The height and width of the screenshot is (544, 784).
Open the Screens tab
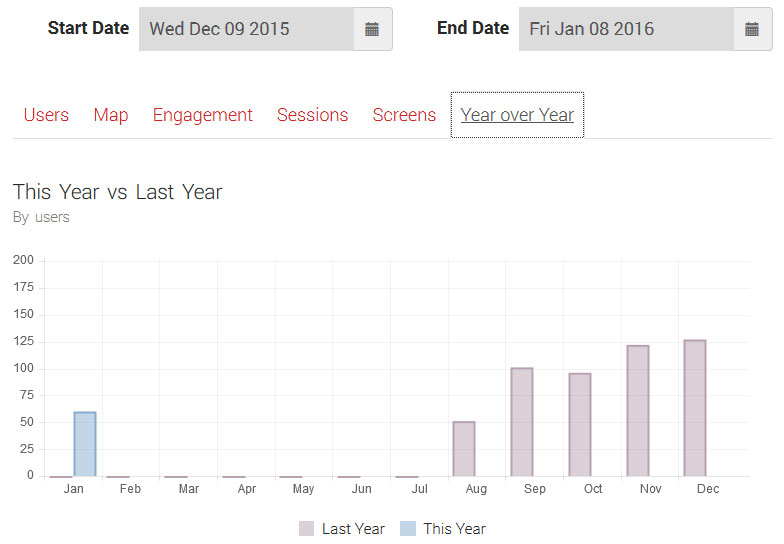pyautogui.click(x=404, y=115)
